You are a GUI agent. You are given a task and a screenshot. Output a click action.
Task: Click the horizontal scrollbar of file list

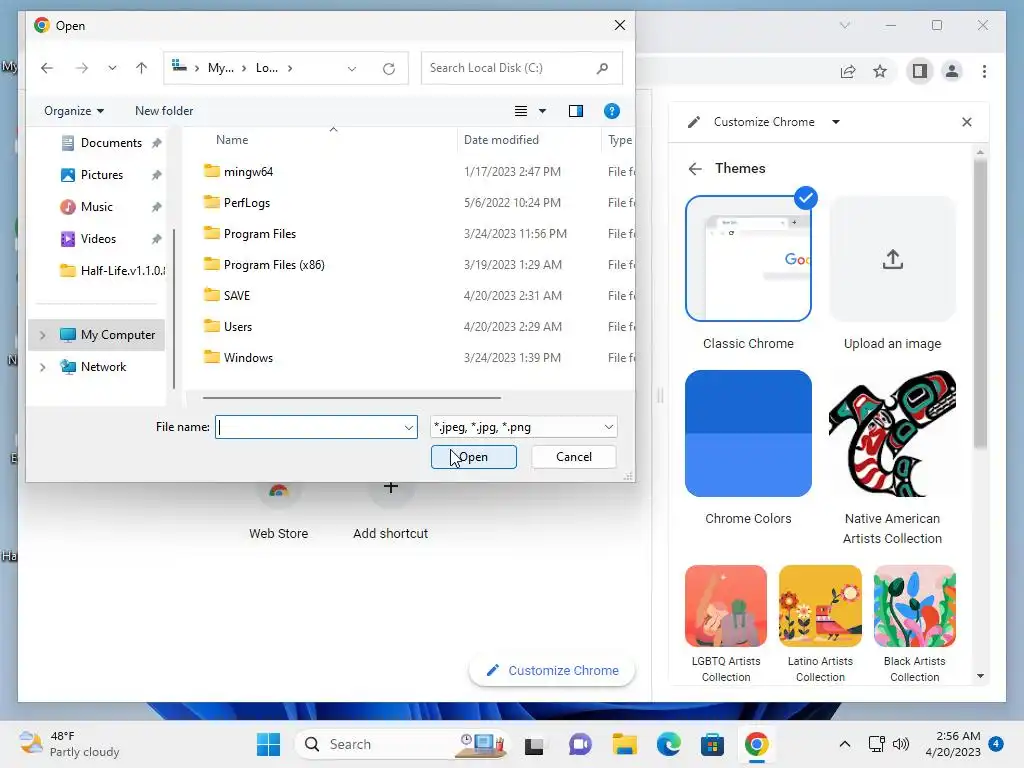[x=351, y=397]
